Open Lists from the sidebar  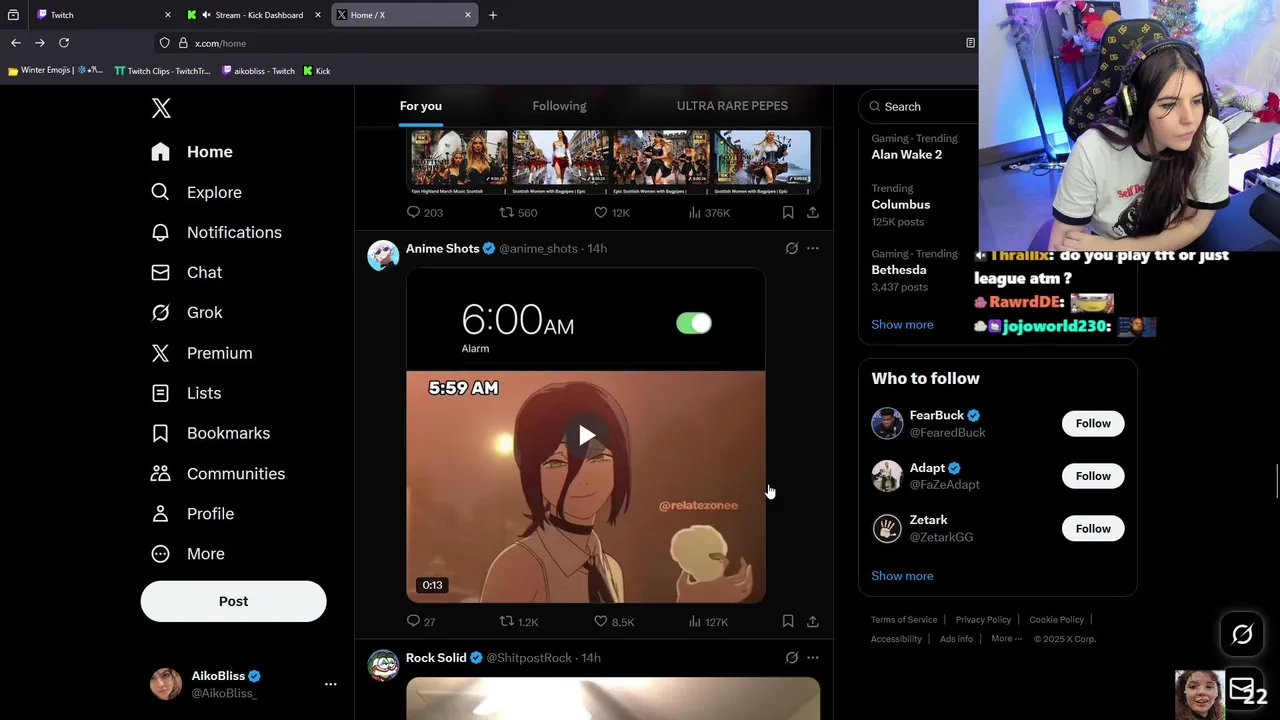point(186,393)
